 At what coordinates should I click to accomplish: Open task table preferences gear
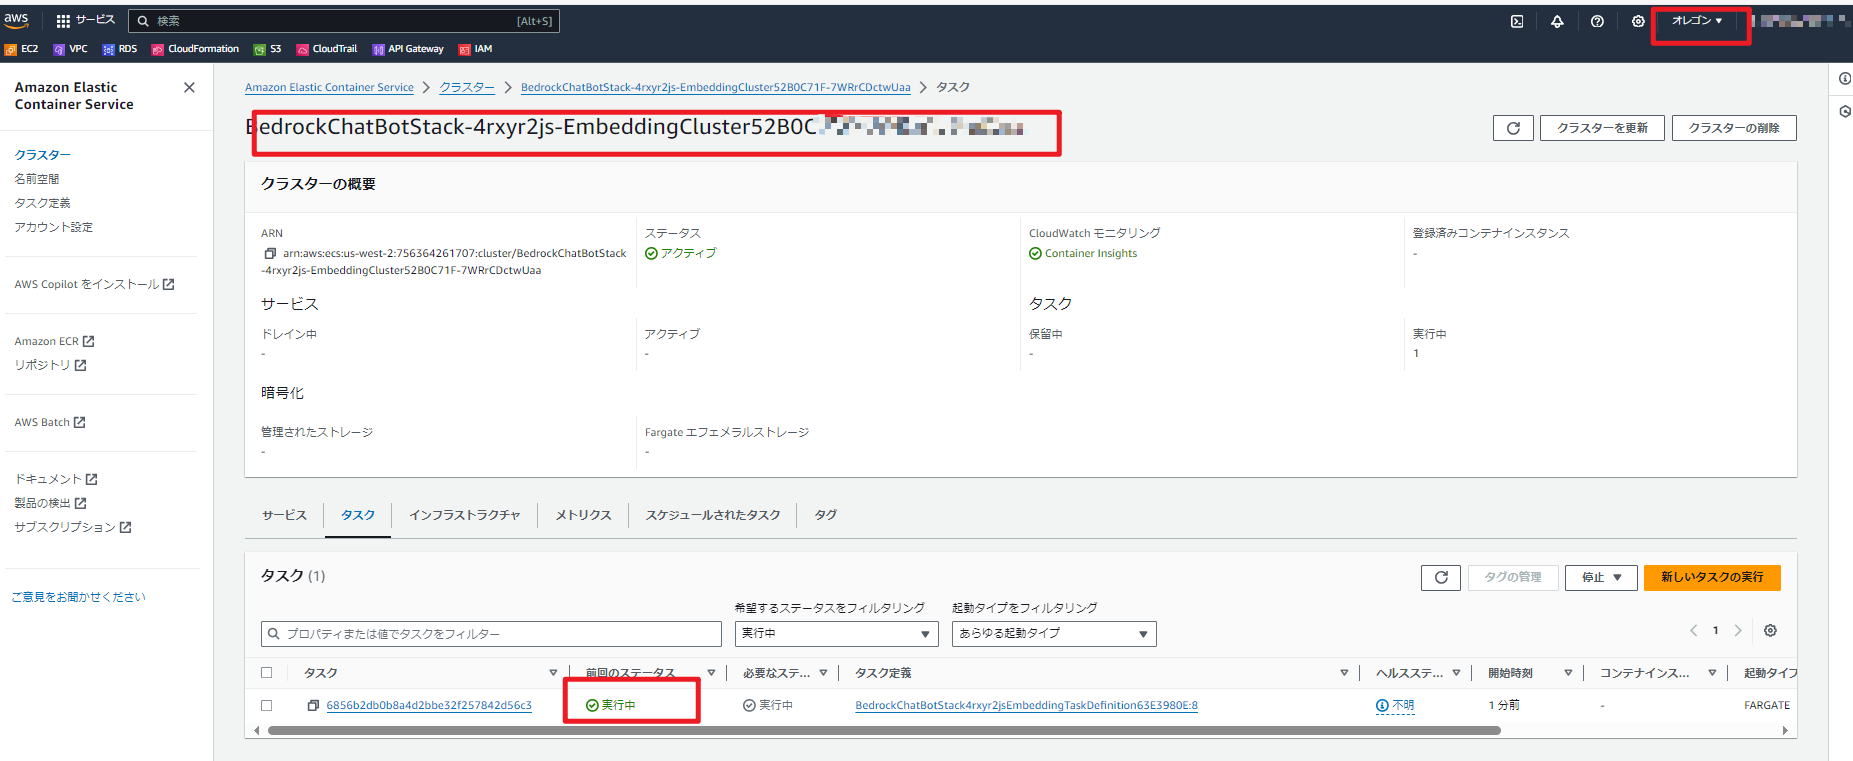[x=1770, y=631]
